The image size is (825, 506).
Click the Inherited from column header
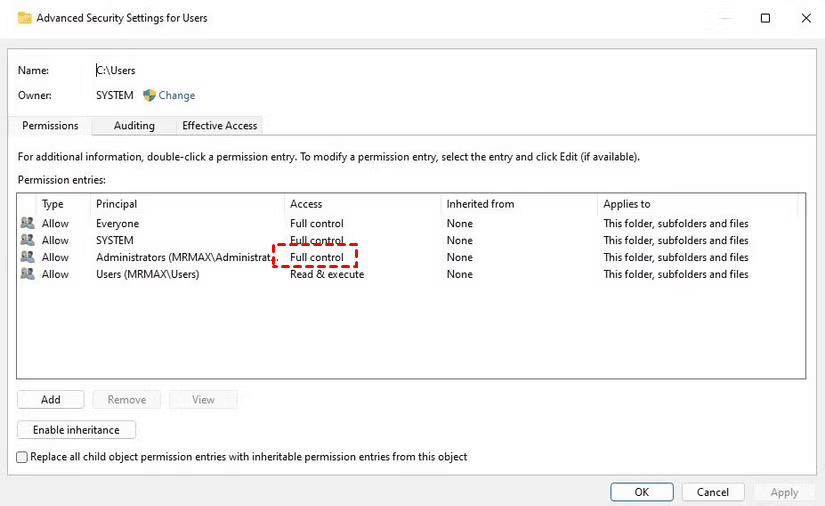point(480,204)
